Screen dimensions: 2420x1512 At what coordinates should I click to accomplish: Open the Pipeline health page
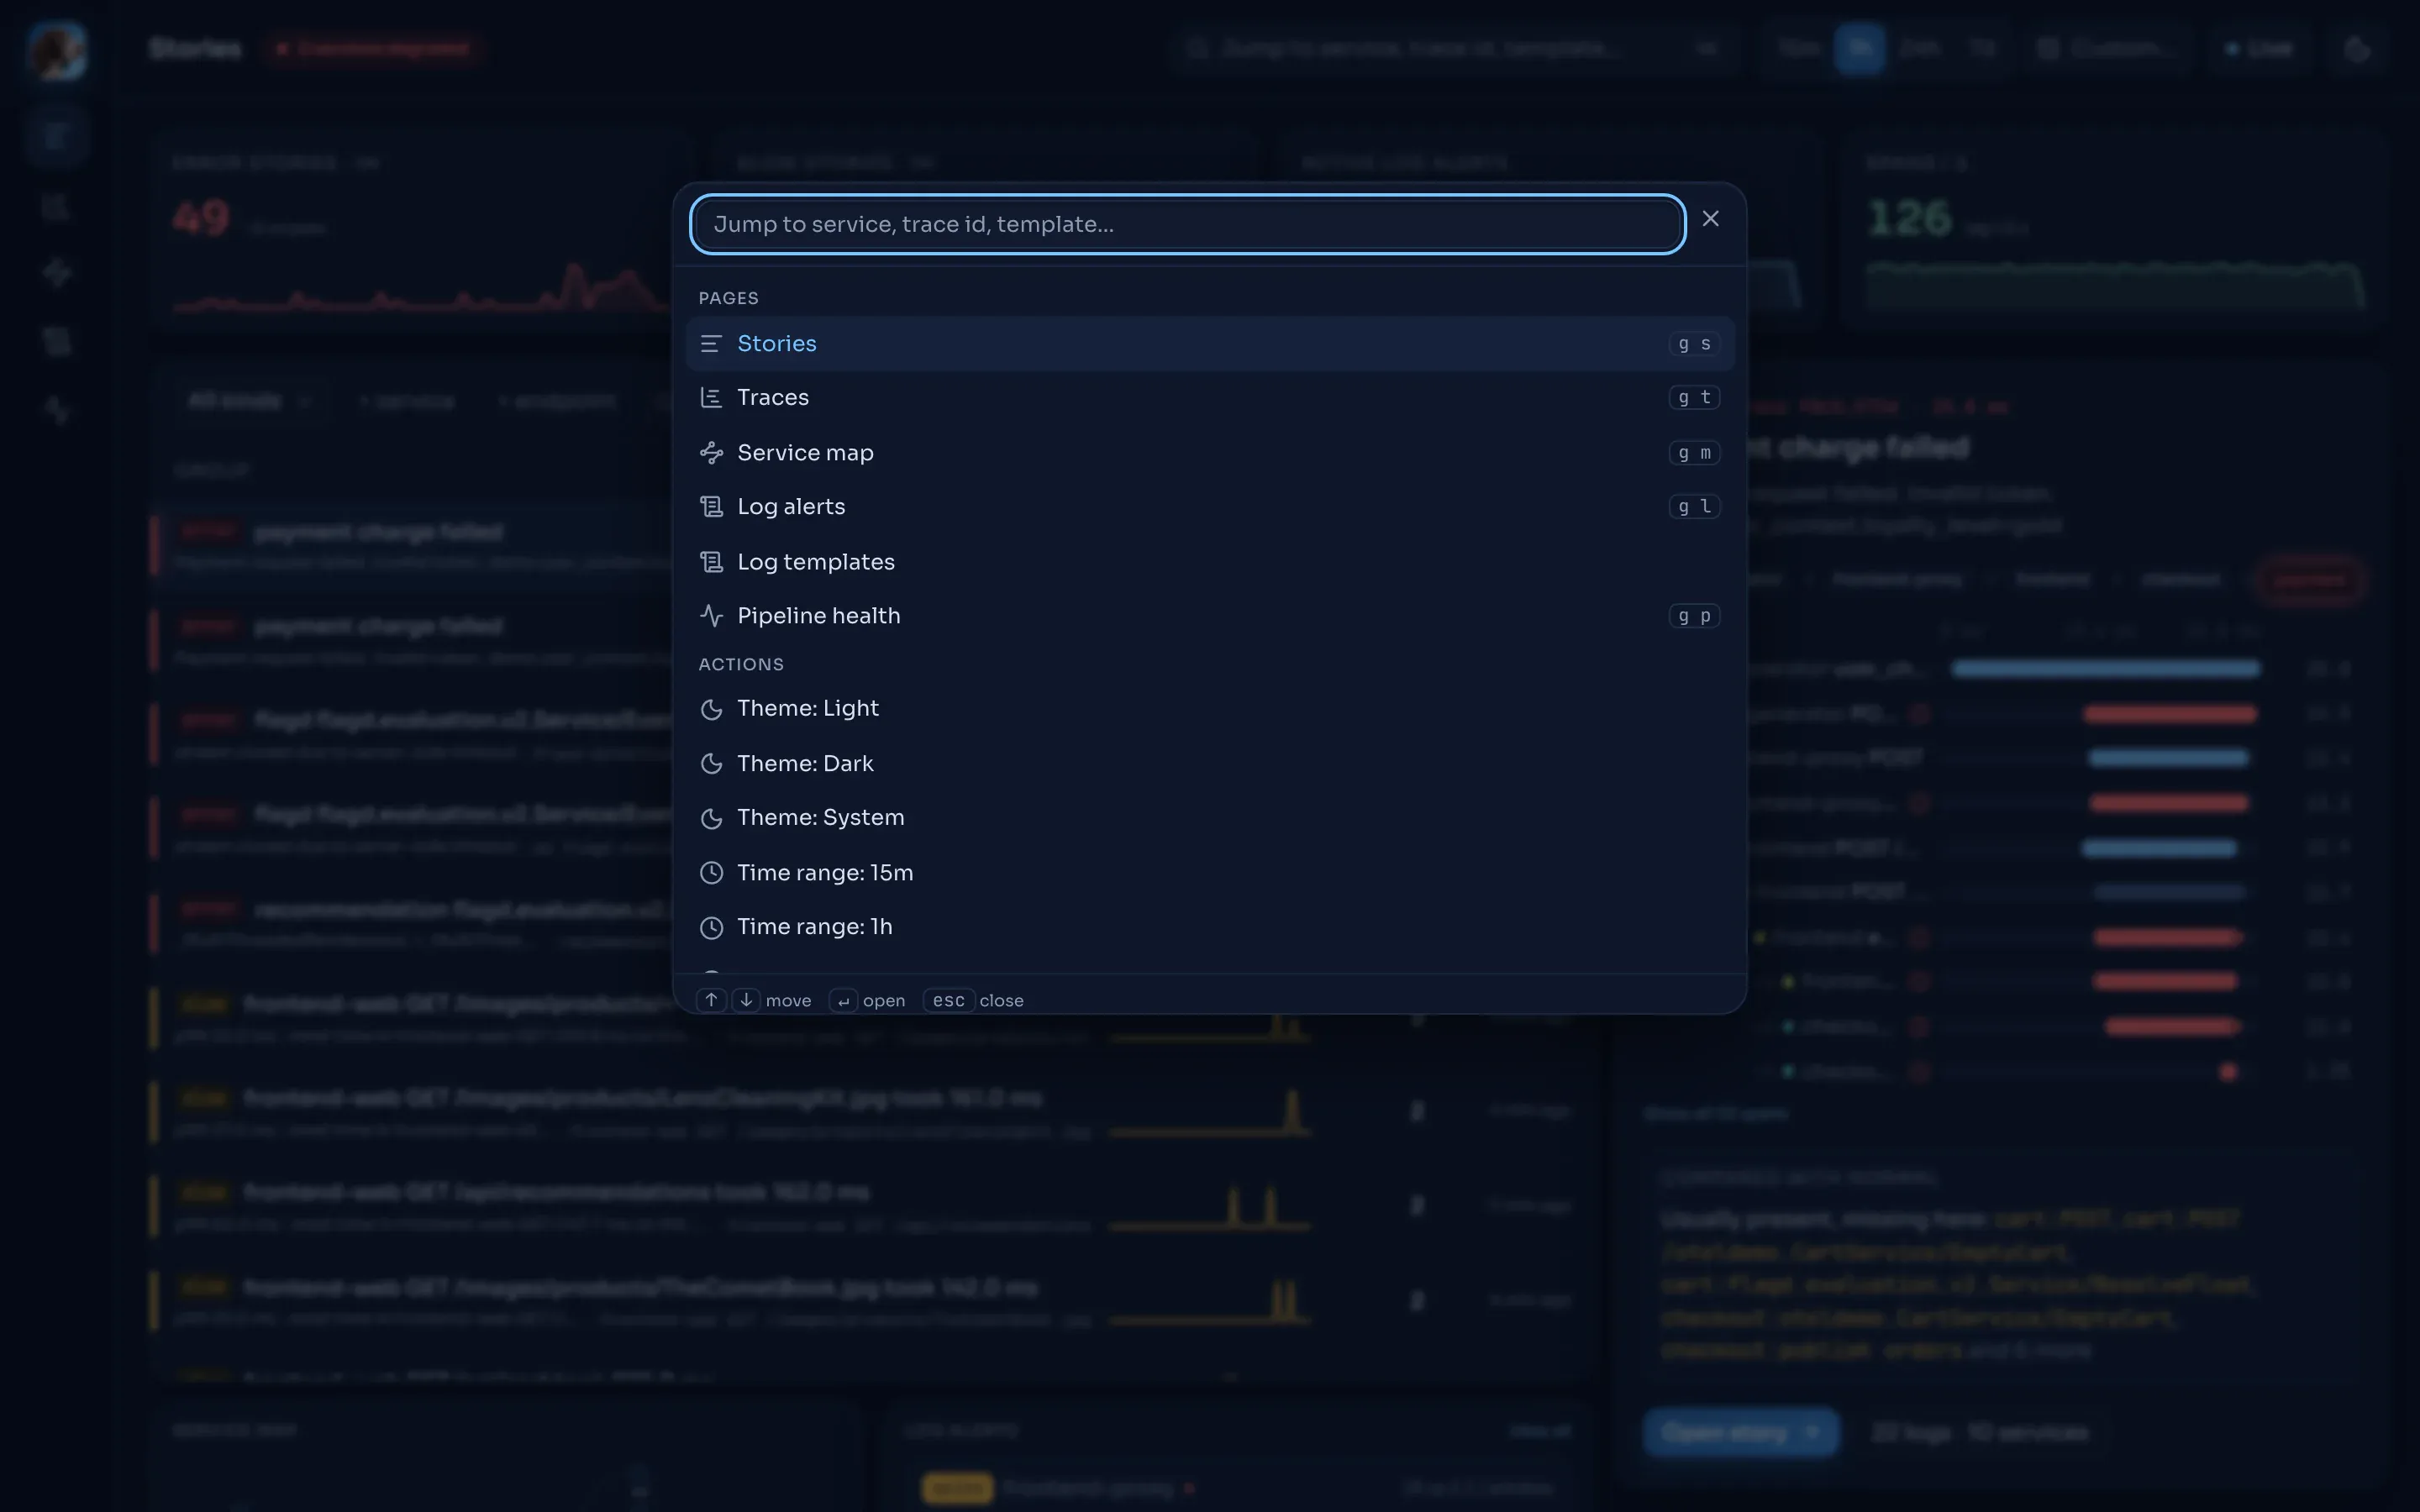(x=1209, y=616)
